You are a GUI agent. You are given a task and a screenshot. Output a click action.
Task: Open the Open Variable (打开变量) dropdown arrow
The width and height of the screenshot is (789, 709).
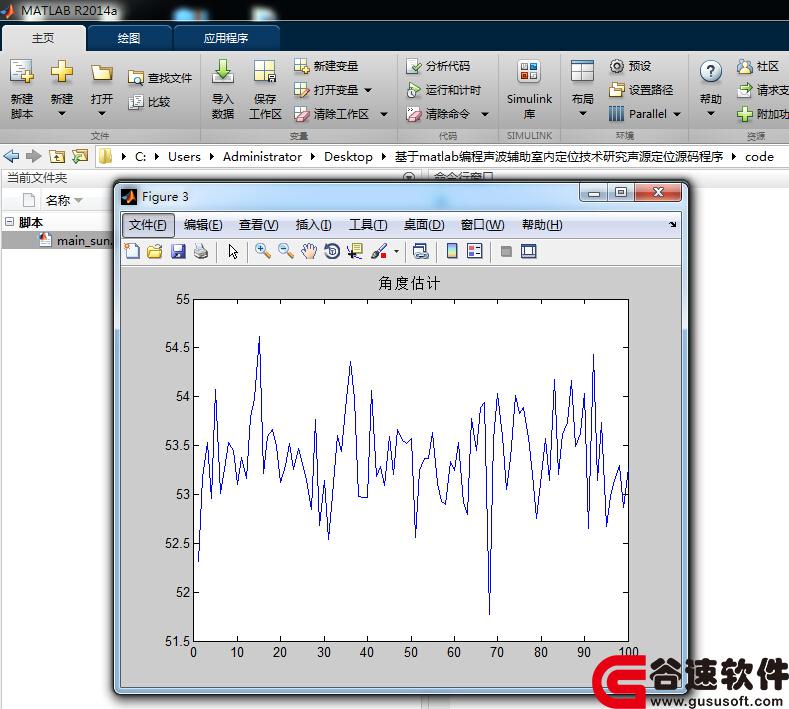point(368,91)
